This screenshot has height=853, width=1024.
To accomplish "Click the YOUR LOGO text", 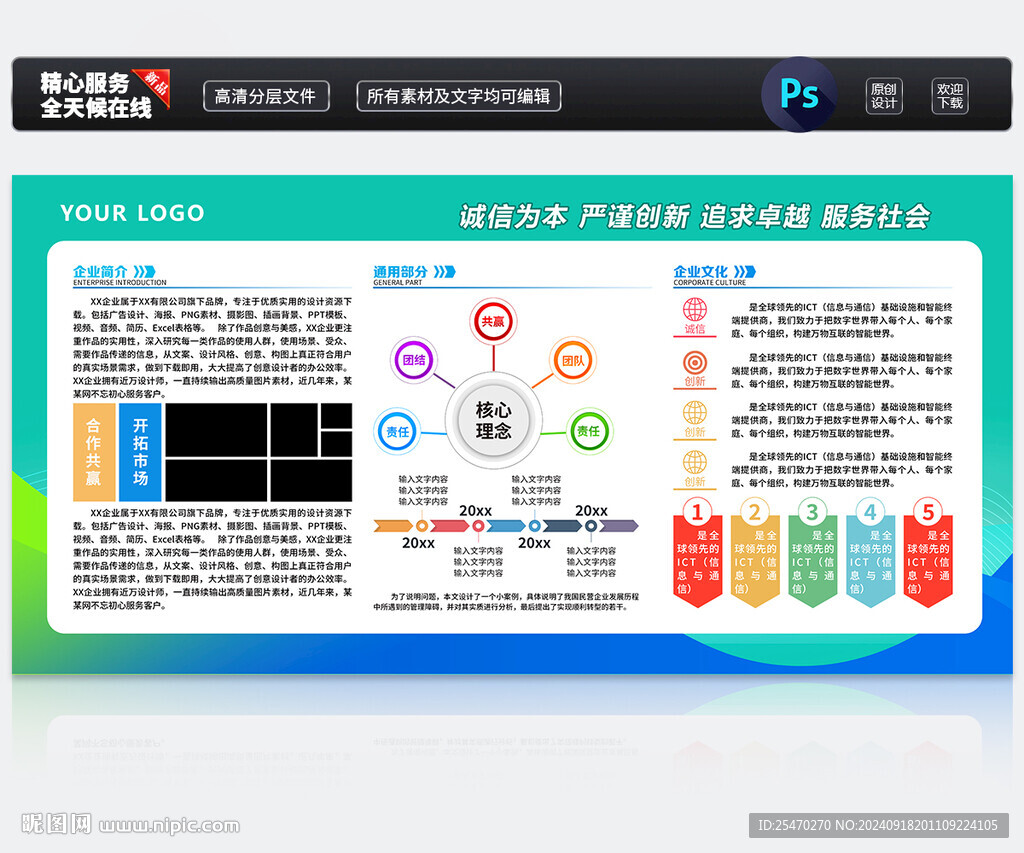I will click(132, 213).
